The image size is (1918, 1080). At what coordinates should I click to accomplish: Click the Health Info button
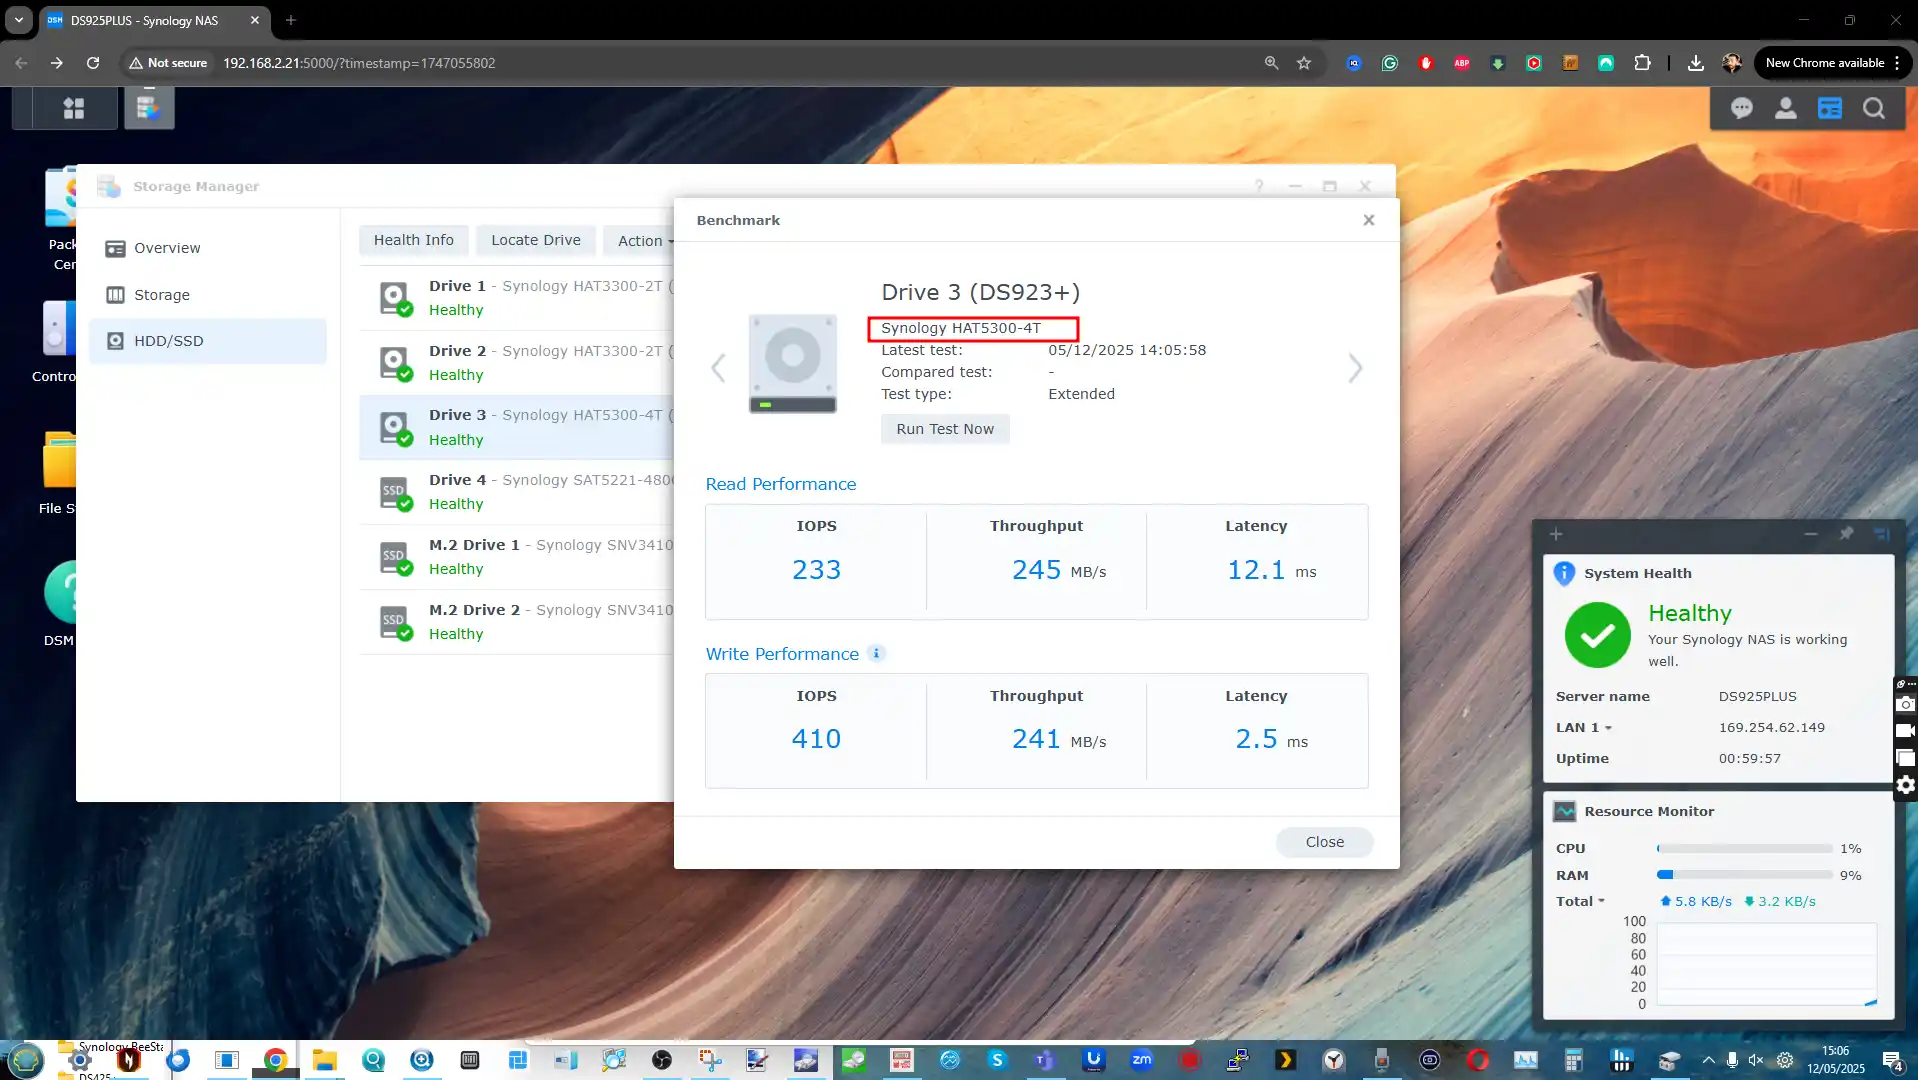point(414,240)
